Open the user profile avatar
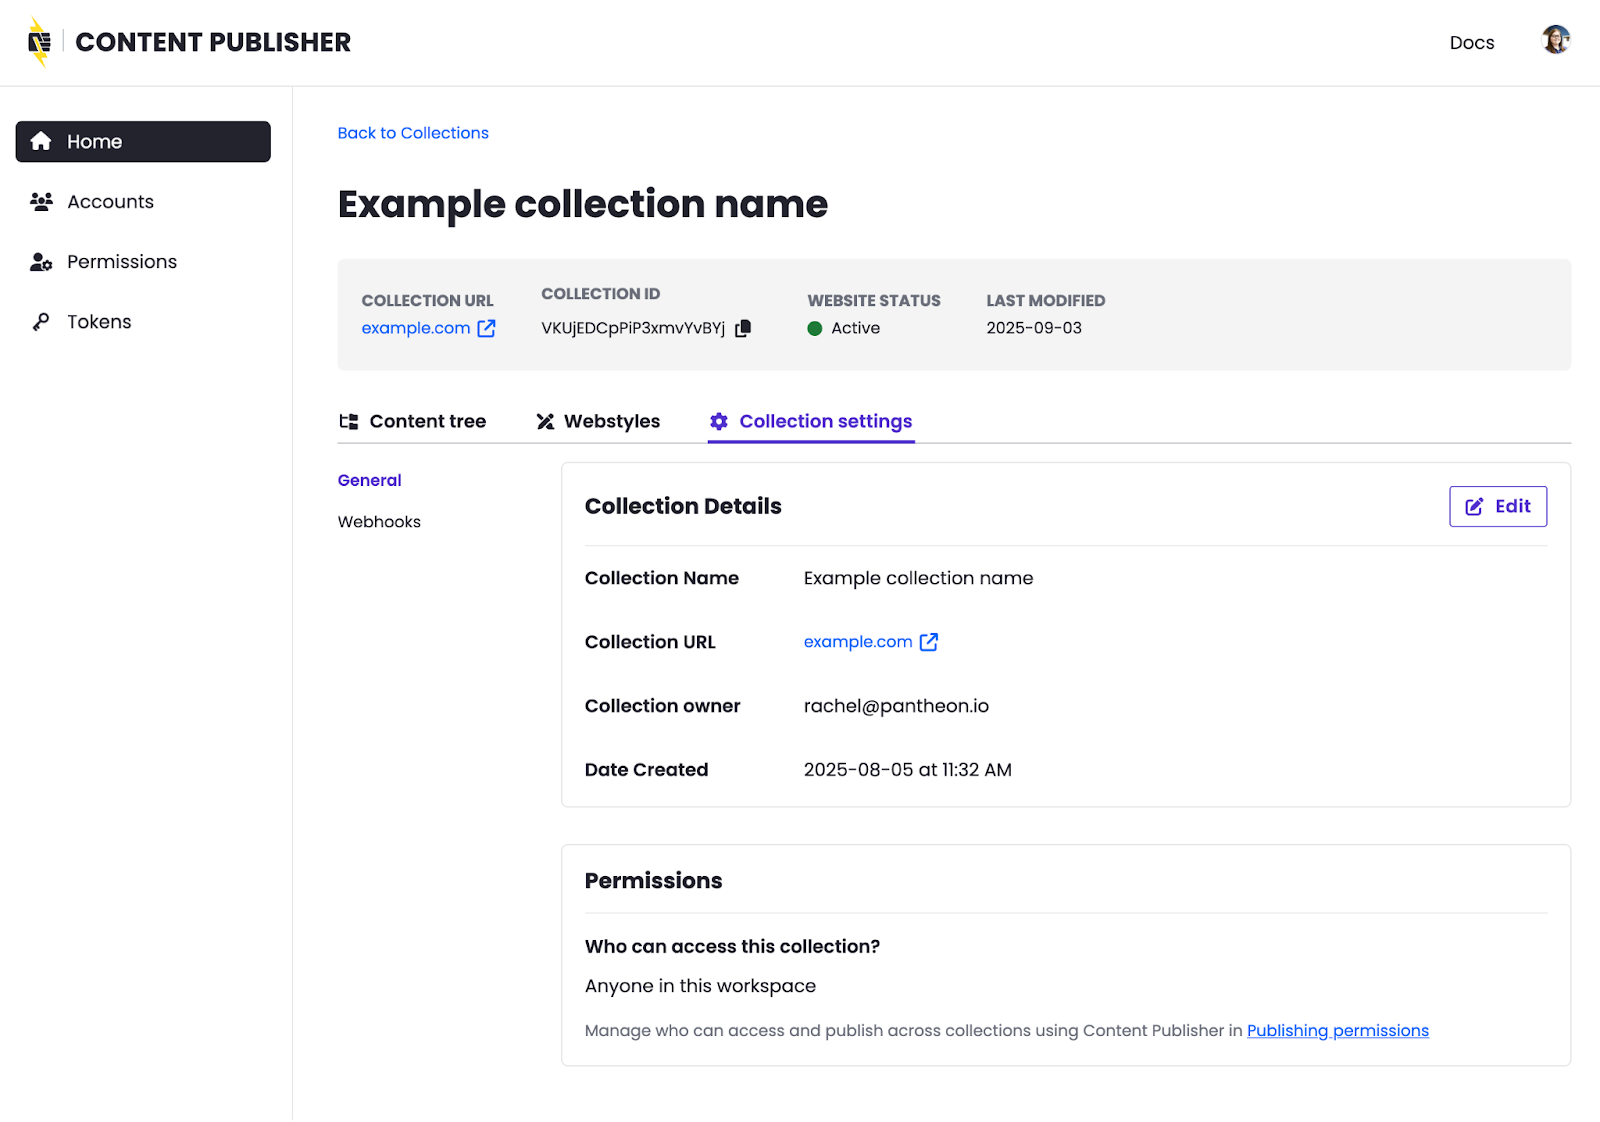 point(1555,40)
